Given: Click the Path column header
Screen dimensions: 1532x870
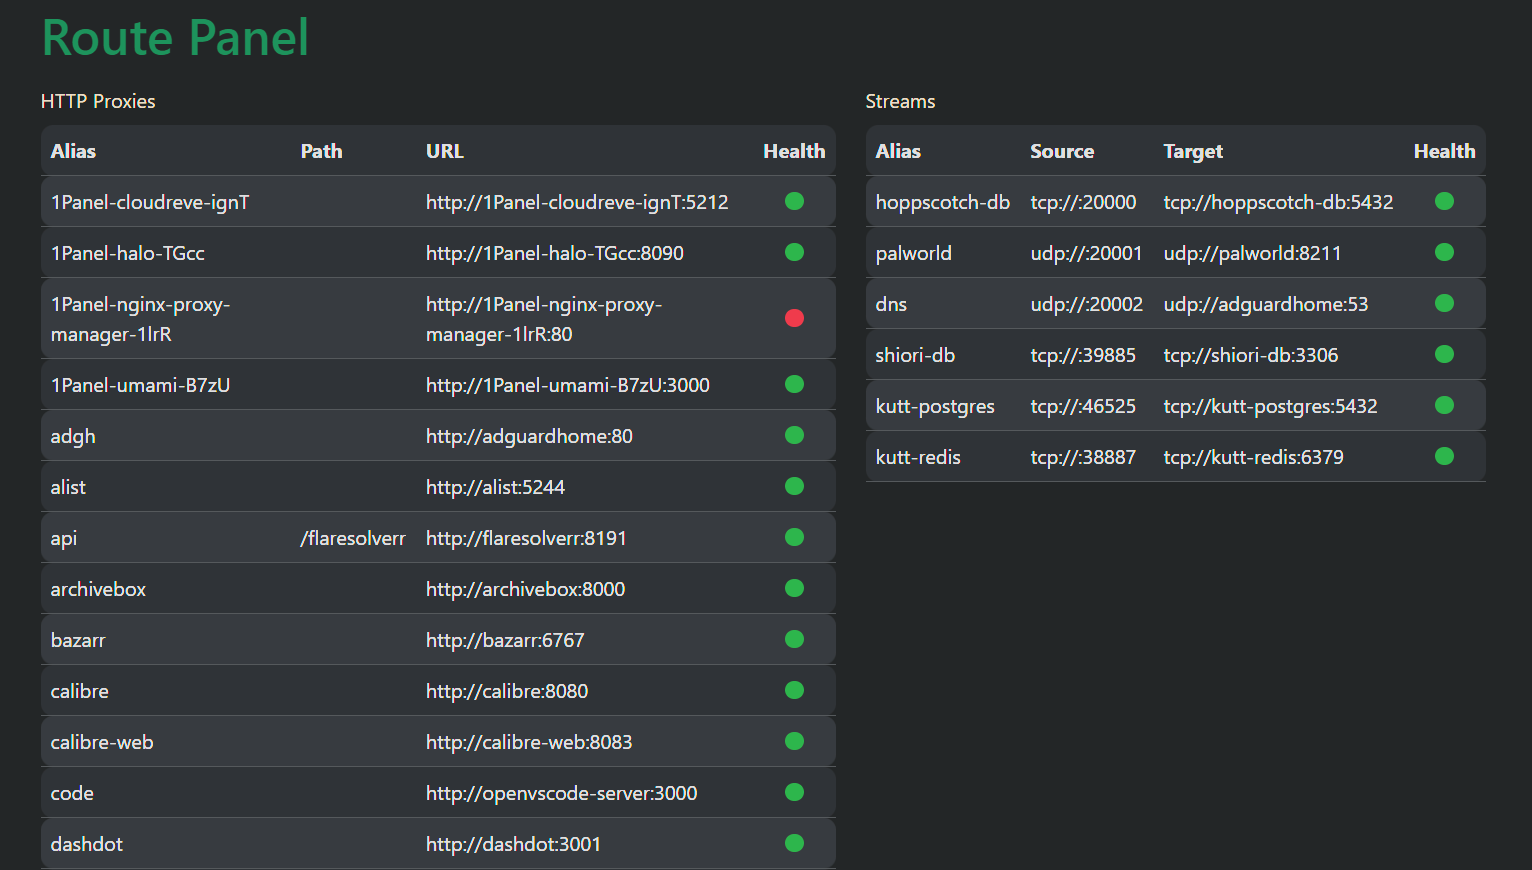Looking at the screenshot, I should 321,151.
